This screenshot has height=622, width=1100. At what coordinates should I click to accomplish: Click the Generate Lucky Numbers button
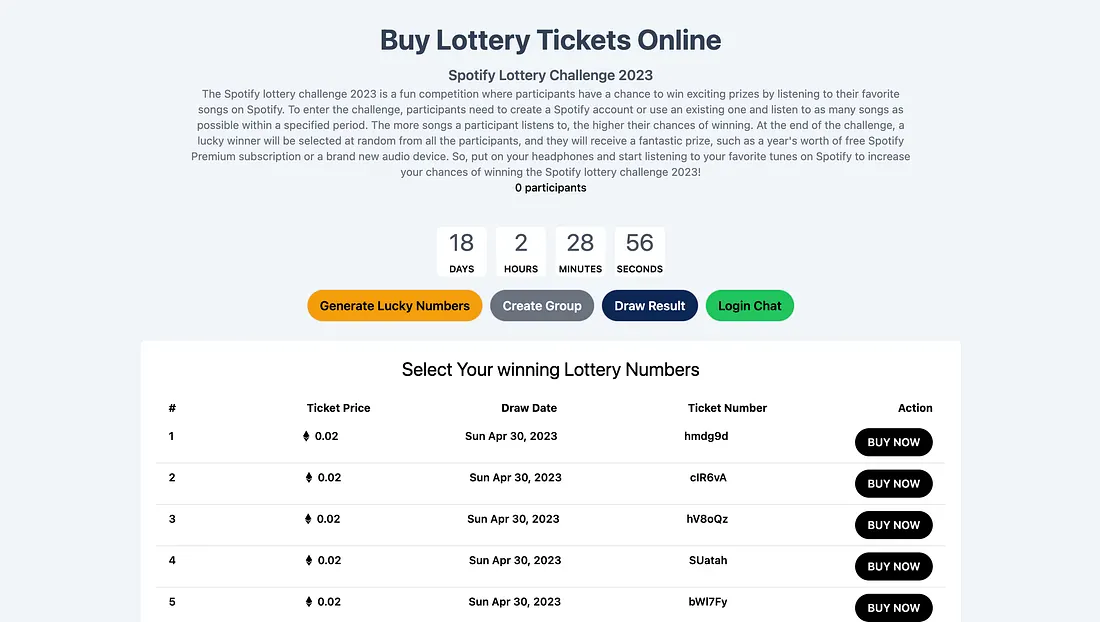[x=394, y=306]
